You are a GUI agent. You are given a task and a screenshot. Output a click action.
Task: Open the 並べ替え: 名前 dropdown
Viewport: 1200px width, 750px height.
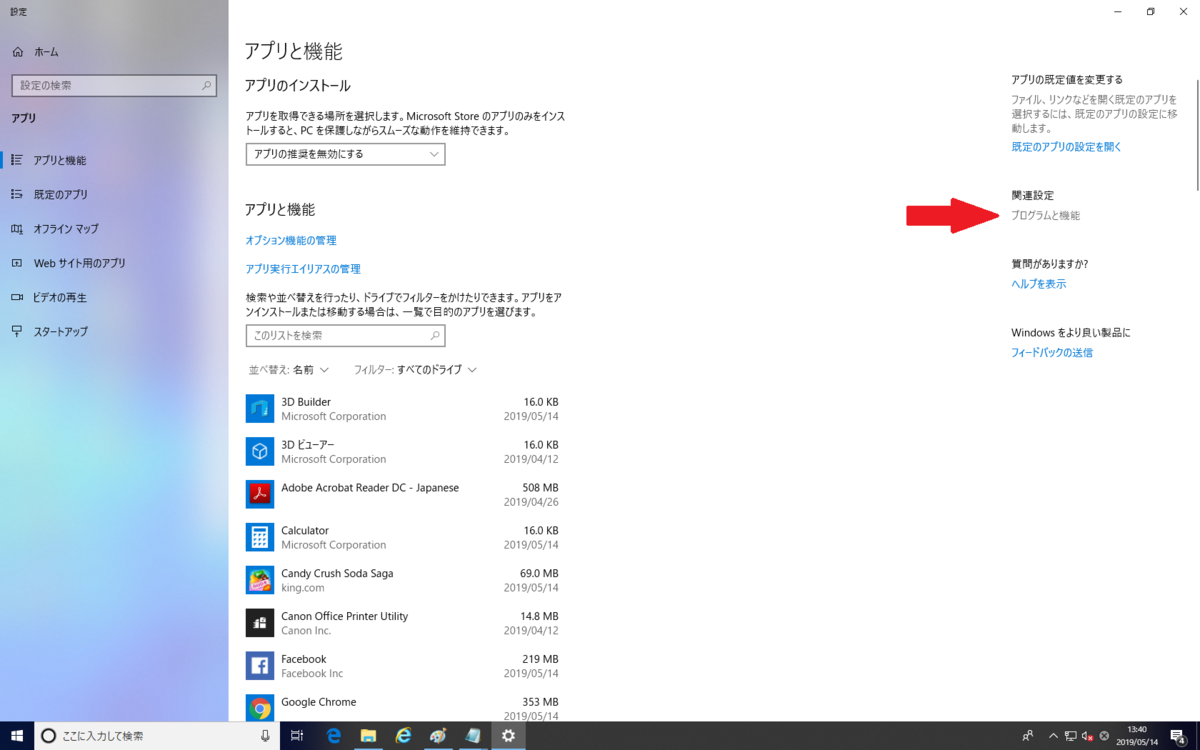tap(289, 369)
